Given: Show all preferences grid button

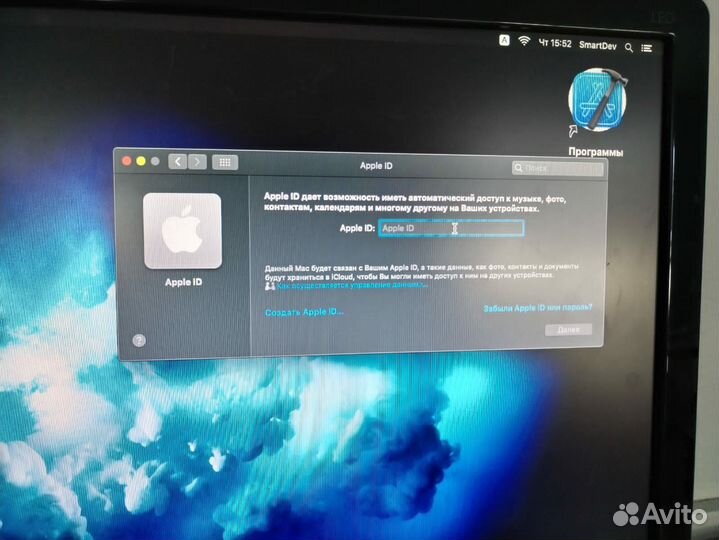Looking at the screenshot, I should tap(225, 162).
